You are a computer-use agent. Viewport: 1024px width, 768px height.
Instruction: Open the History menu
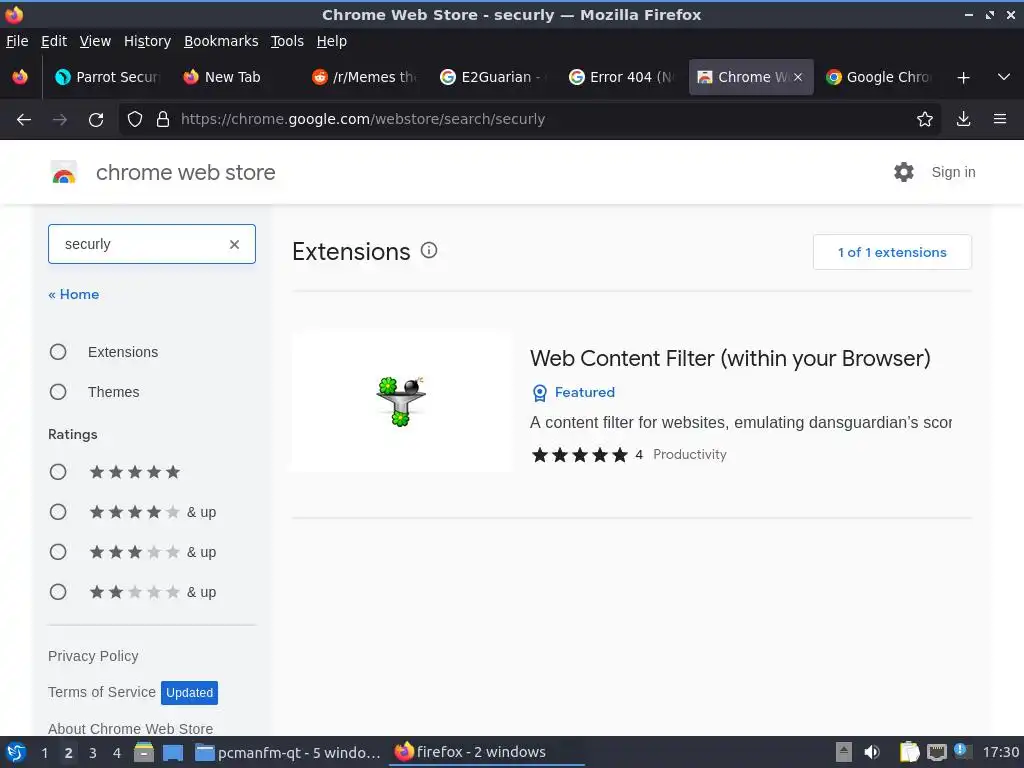(x=147, y=41)
